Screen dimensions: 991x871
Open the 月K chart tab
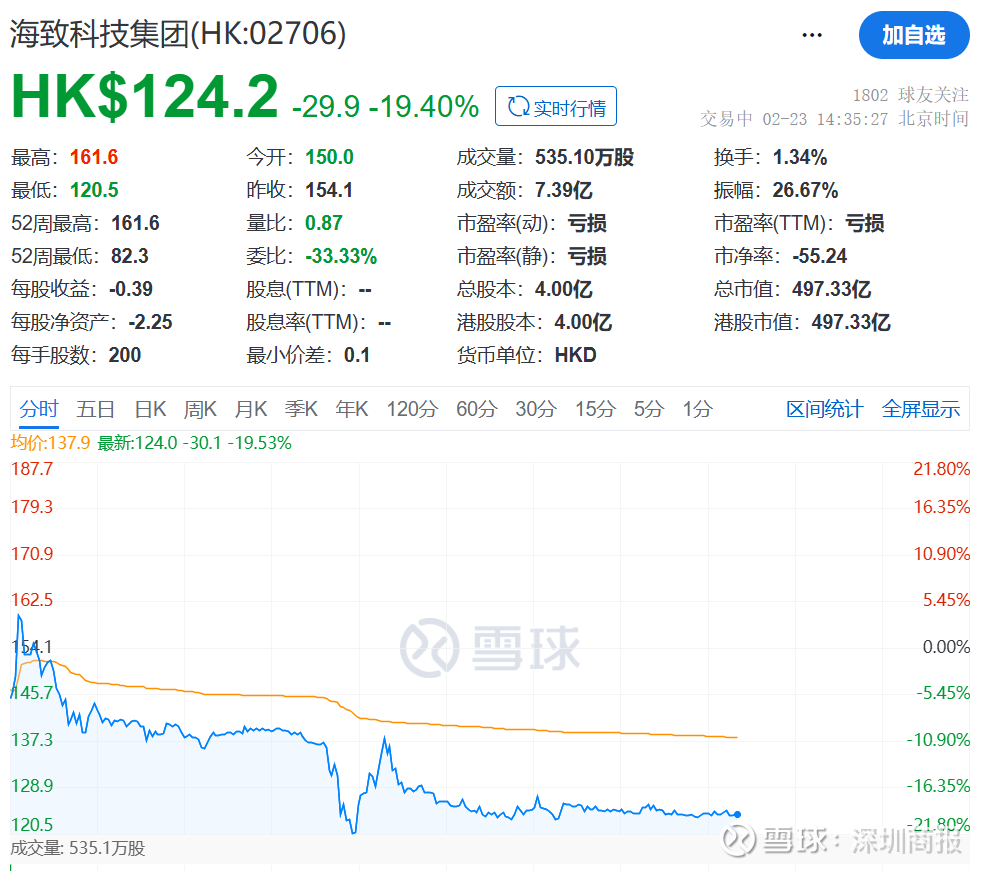[251, 409]
